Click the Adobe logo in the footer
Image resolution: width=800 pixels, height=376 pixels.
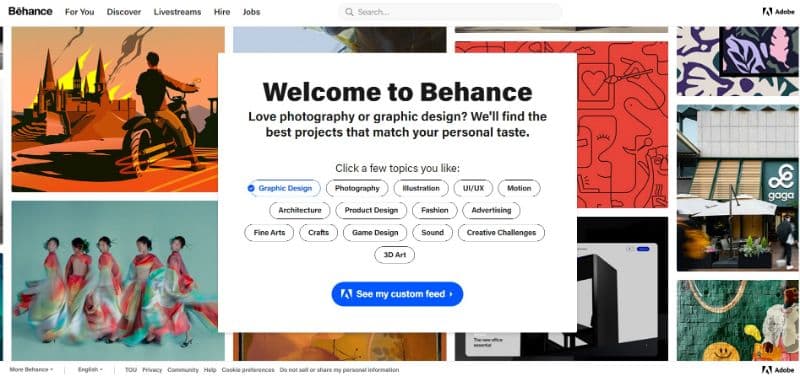pos(779,369)
